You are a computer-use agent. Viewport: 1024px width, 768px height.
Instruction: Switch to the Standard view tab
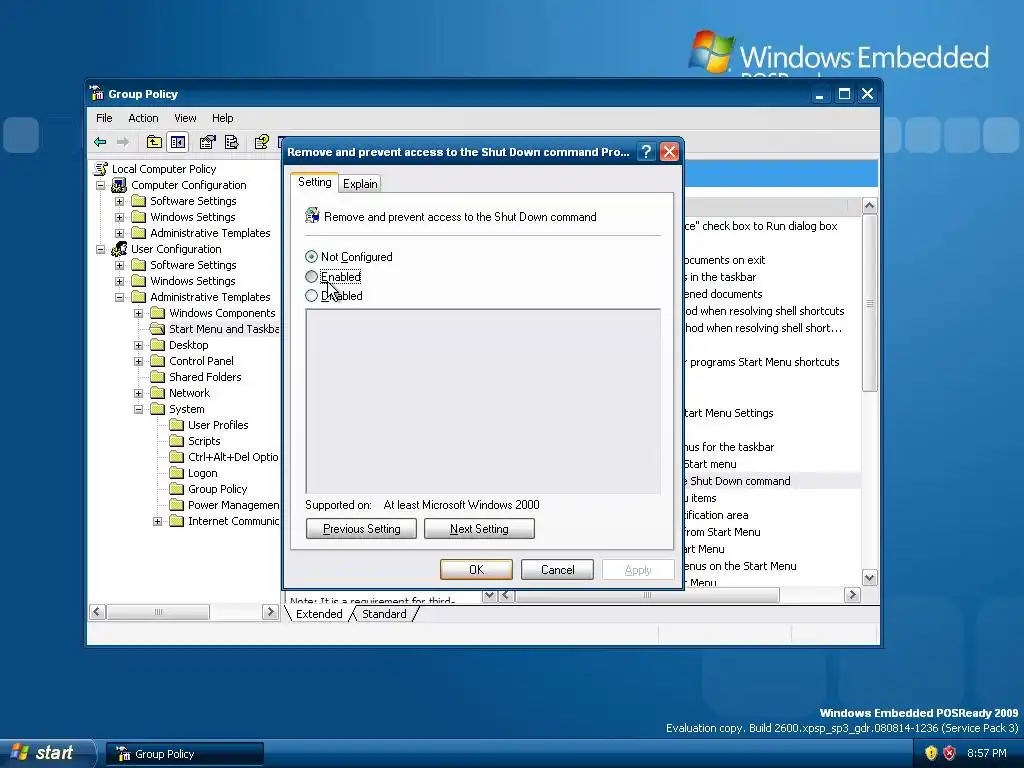point(384,614)
